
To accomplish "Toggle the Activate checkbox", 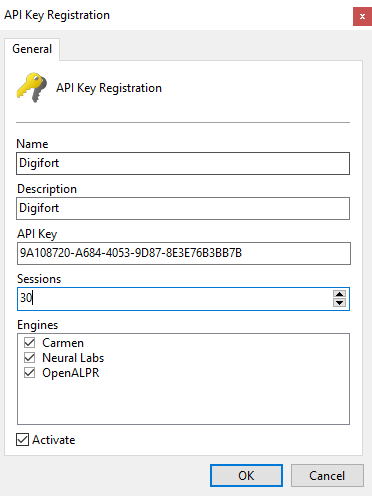I will point(22,440).
